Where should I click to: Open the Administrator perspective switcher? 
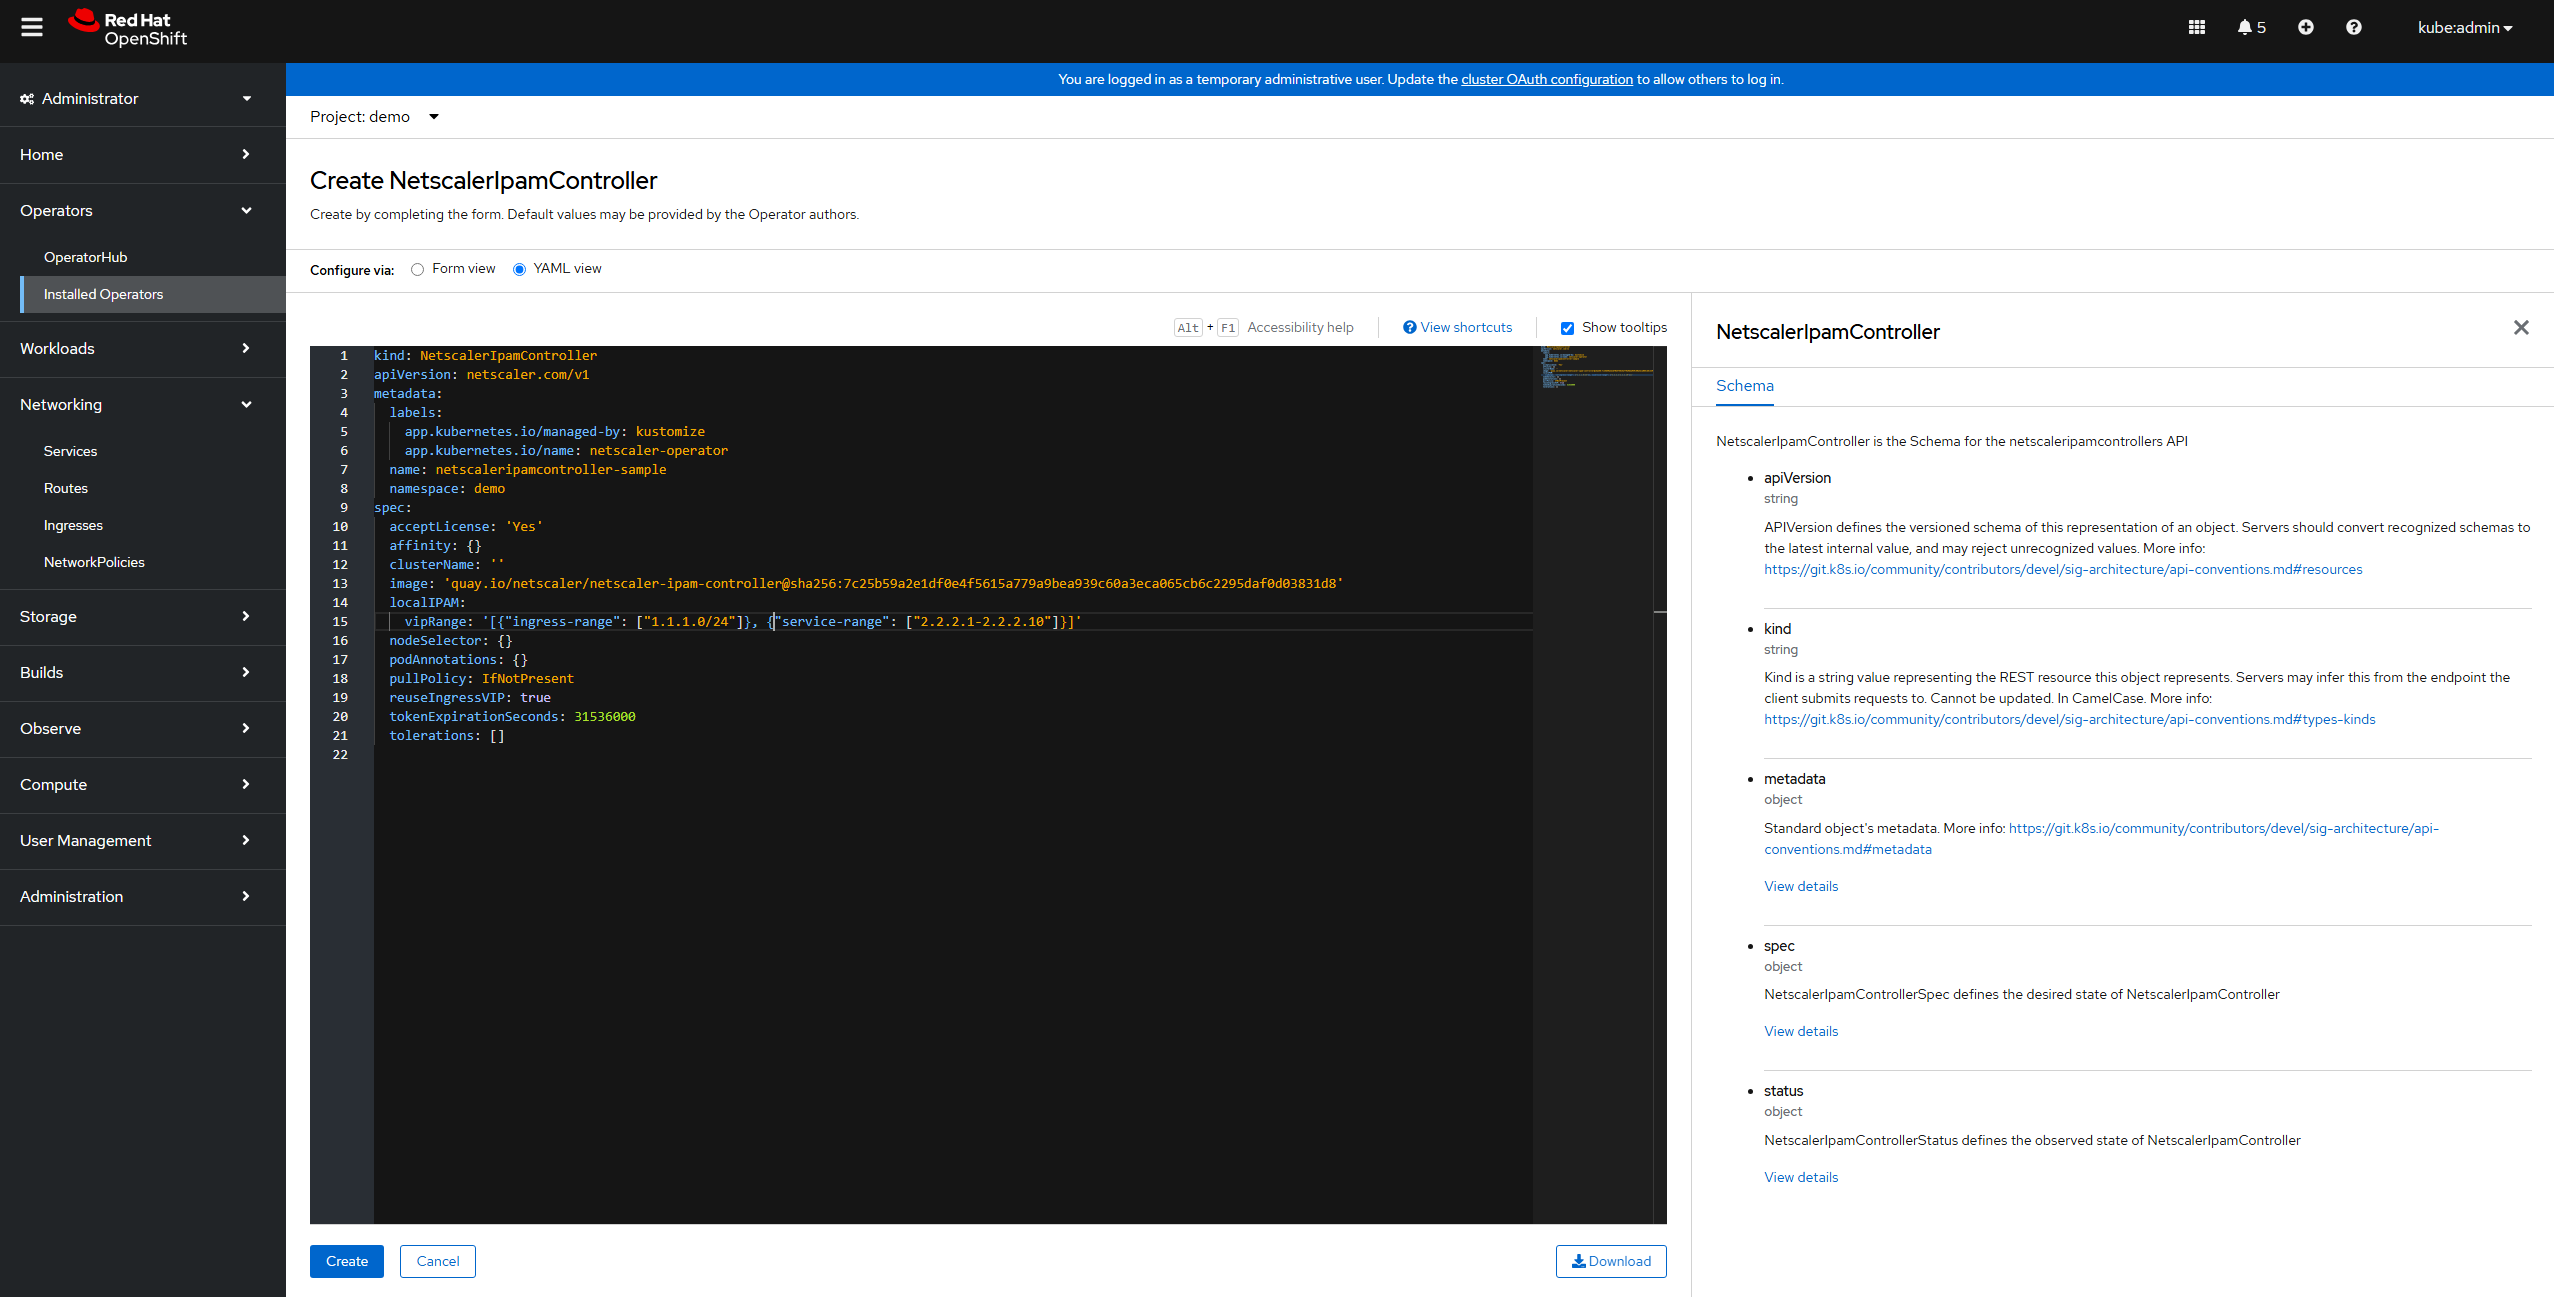tap(136, 98)
